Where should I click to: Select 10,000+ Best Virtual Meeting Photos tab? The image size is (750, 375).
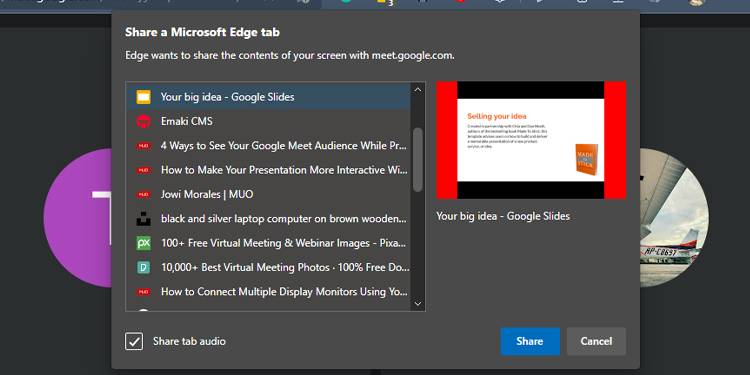(x=268, y=267)
